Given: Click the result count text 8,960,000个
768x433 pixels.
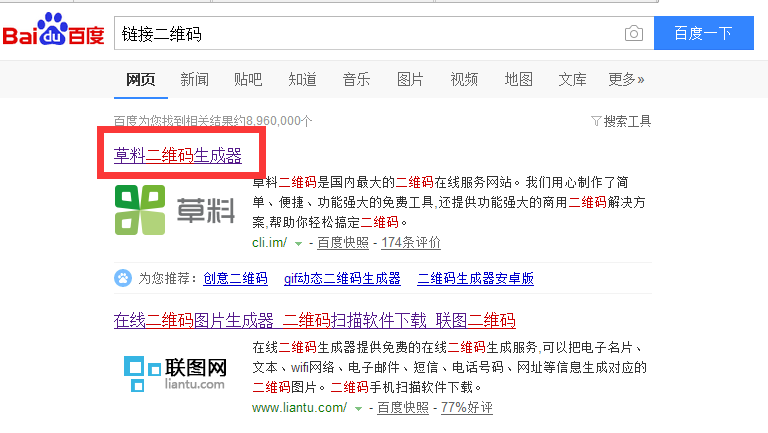Looking at the screenshot, I should pyautogui.click(x=279, y=121).
